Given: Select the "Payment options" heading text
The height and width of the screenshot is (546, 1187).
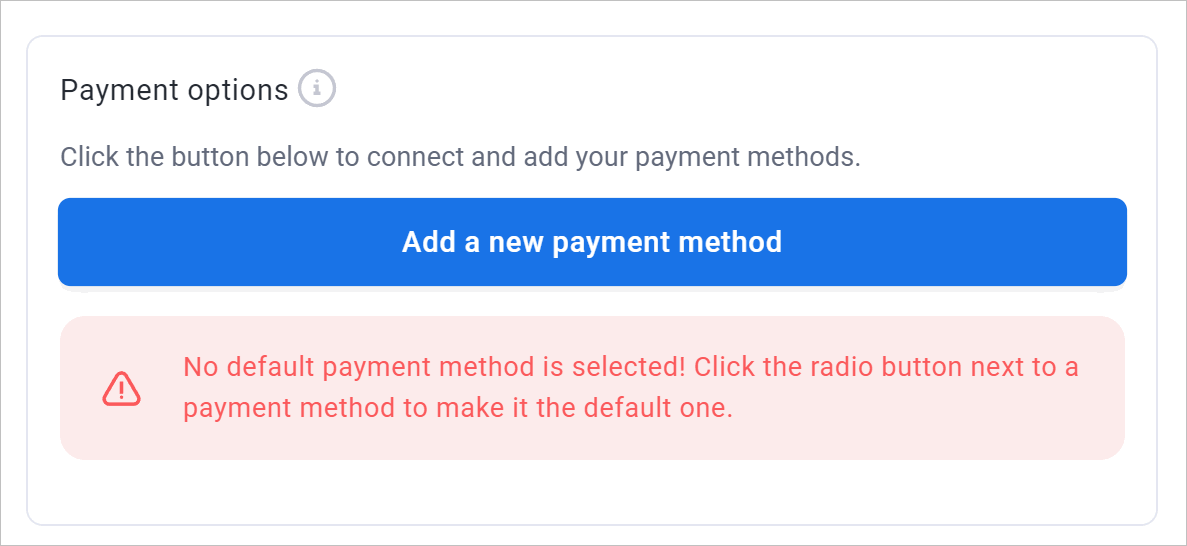Looking at the screenshot, I should tap(174, 90).
